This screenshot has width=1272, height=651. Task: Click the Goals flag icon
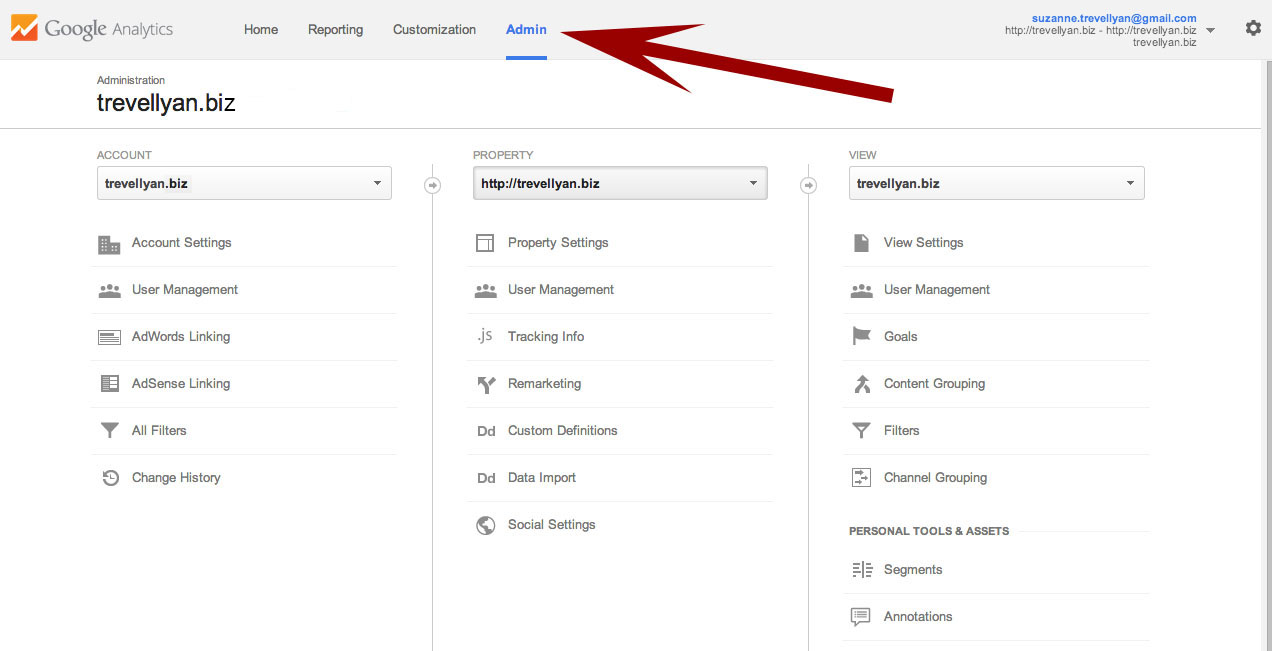861,337
